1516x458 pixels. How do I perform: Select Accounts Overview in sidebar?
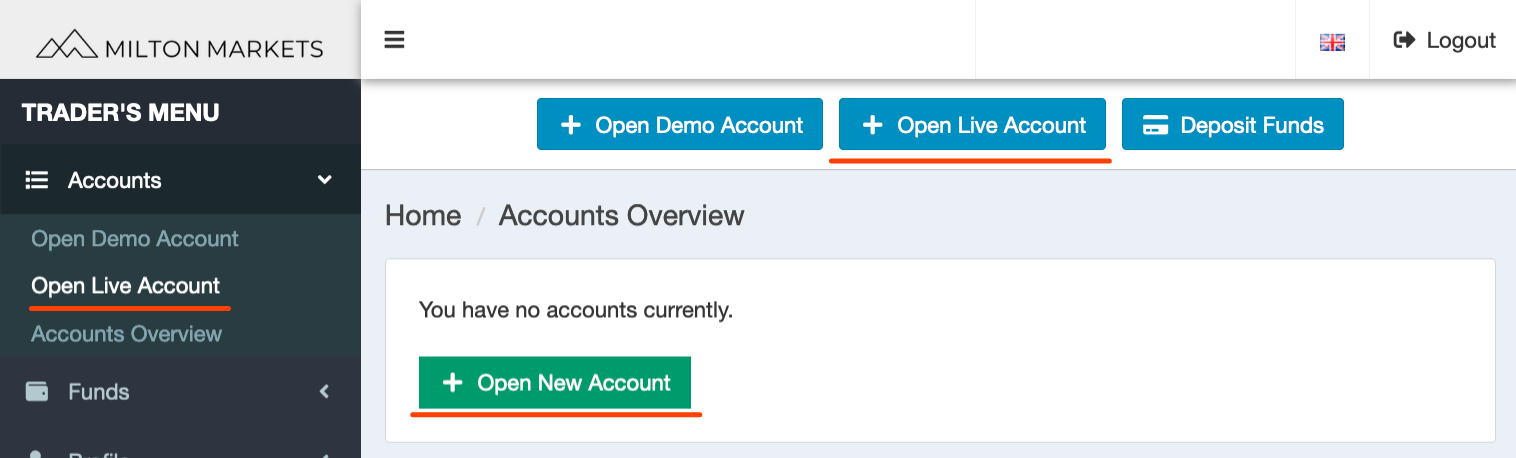[x=127, y=334]
